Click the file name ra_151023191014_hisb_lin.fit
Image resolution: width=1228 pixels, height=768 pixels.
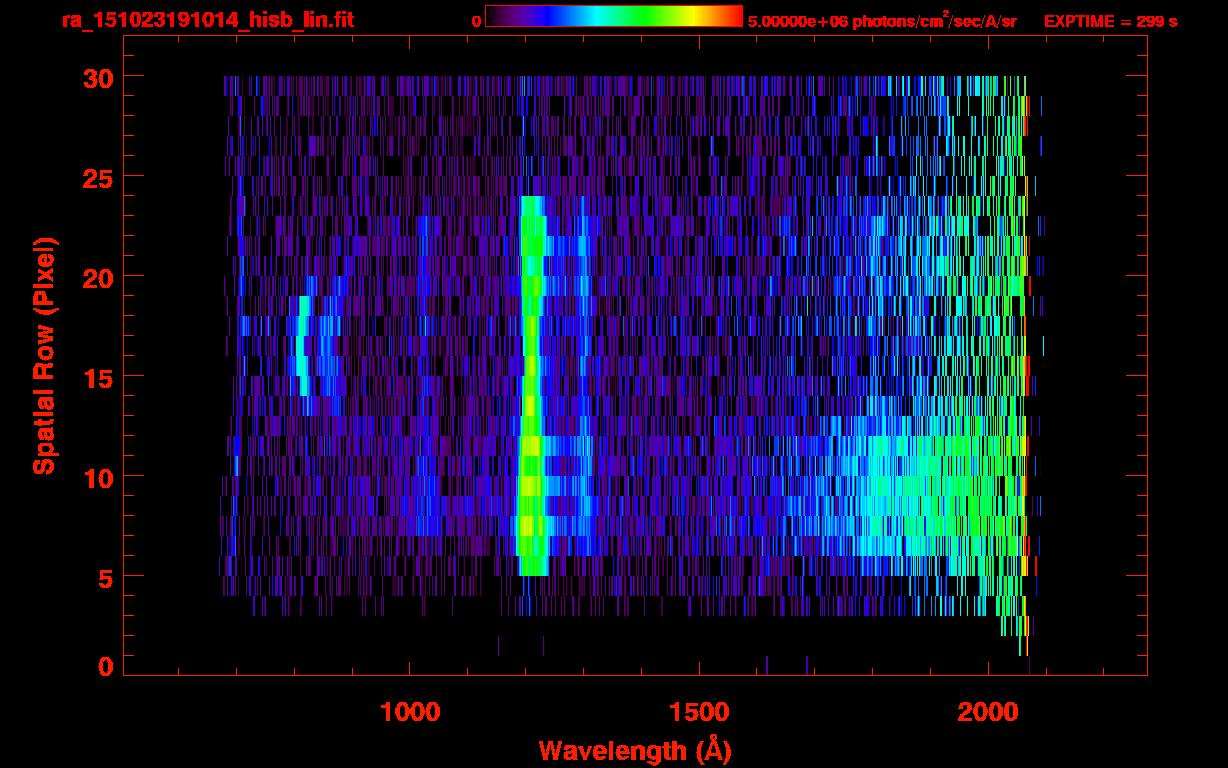click(x=207, y=20)
